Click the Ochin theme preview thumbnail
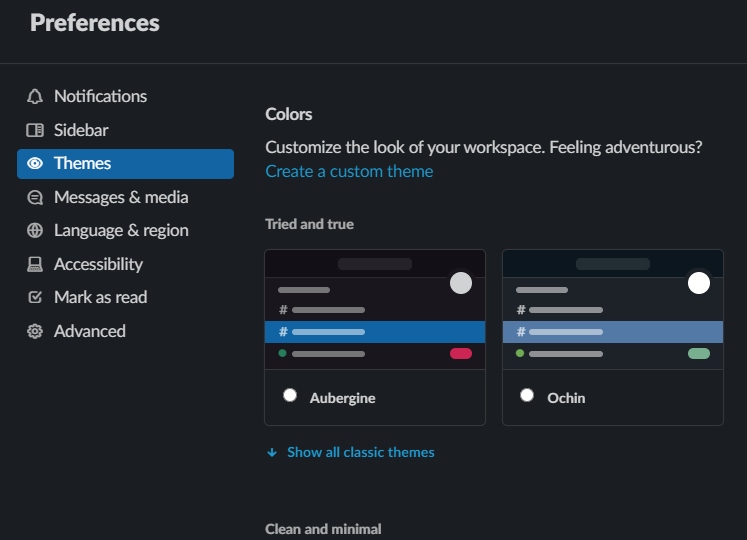This screenshot has width=747, height=540. coord(612,310)
